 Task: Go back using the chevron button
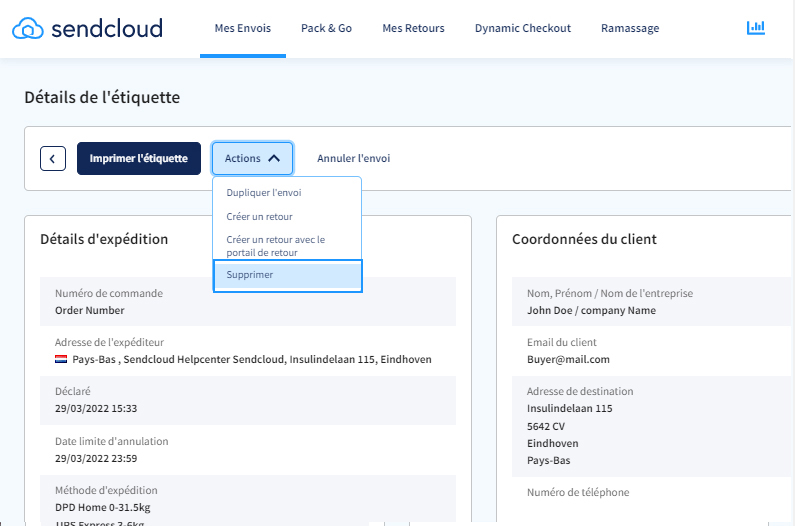[53, 159]
